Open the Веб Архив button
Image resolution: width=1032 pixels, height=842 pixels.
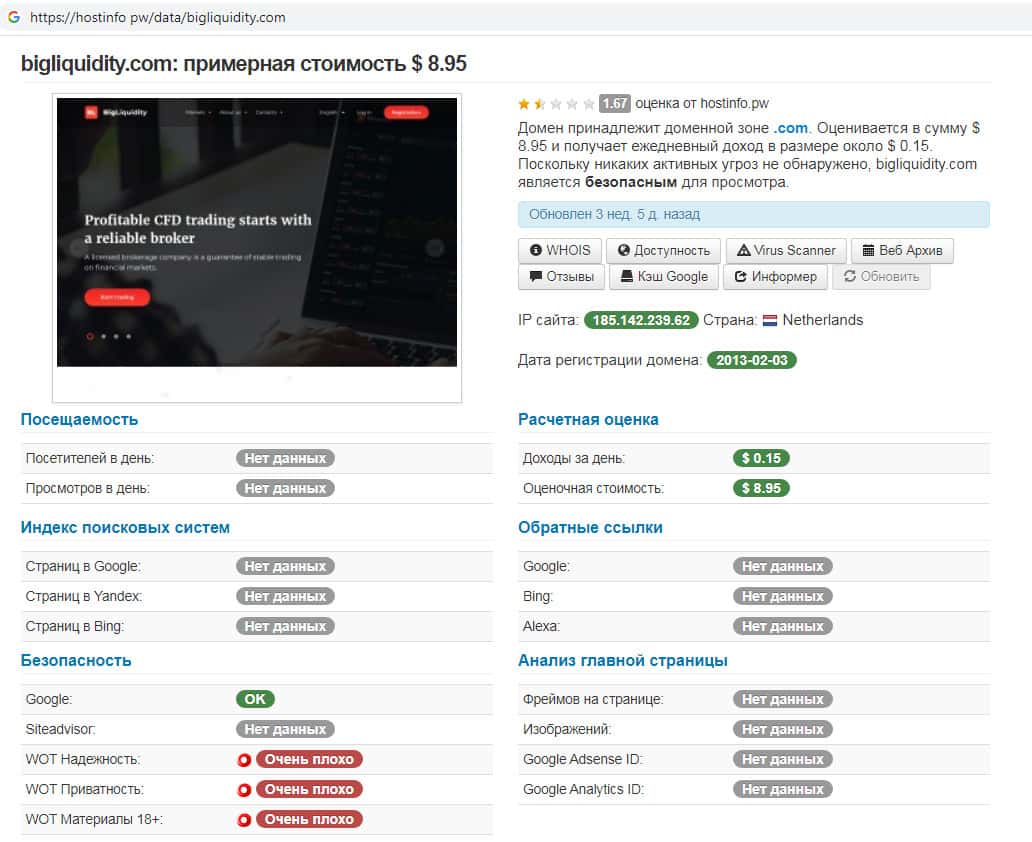[x=902, y=250]
